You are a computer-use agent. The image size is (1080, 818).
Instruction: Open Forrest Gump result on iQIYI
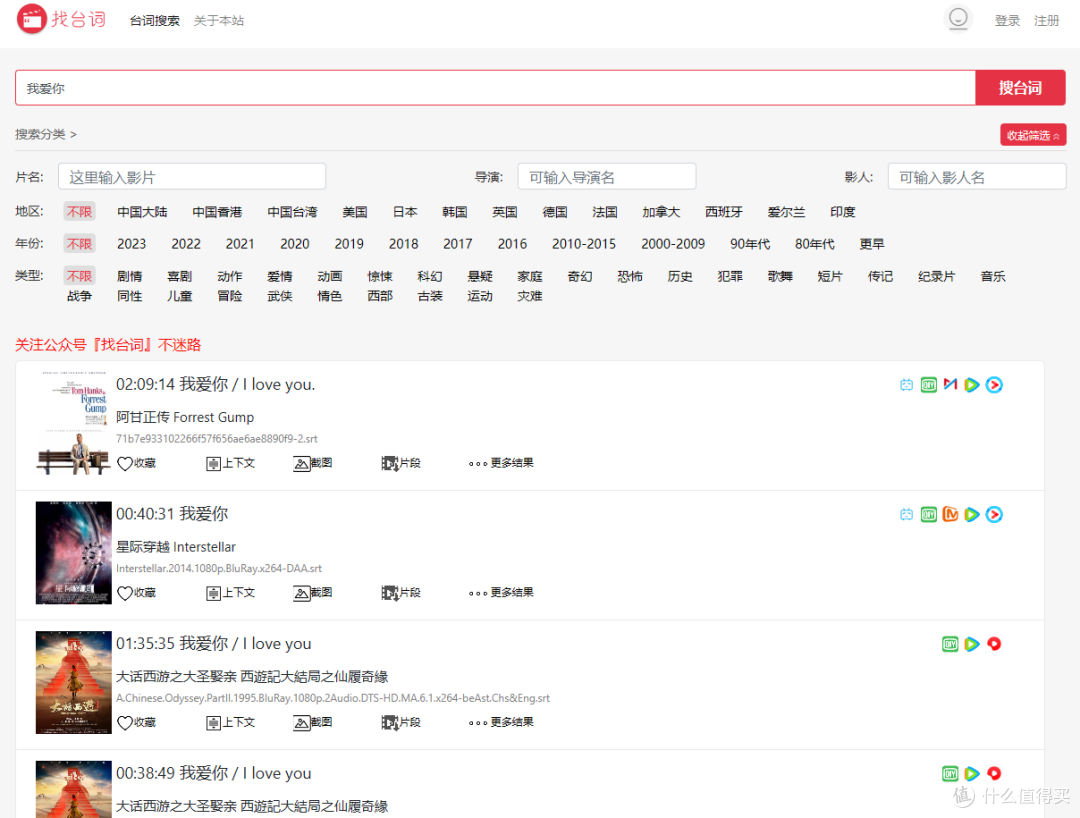(928, 385)
